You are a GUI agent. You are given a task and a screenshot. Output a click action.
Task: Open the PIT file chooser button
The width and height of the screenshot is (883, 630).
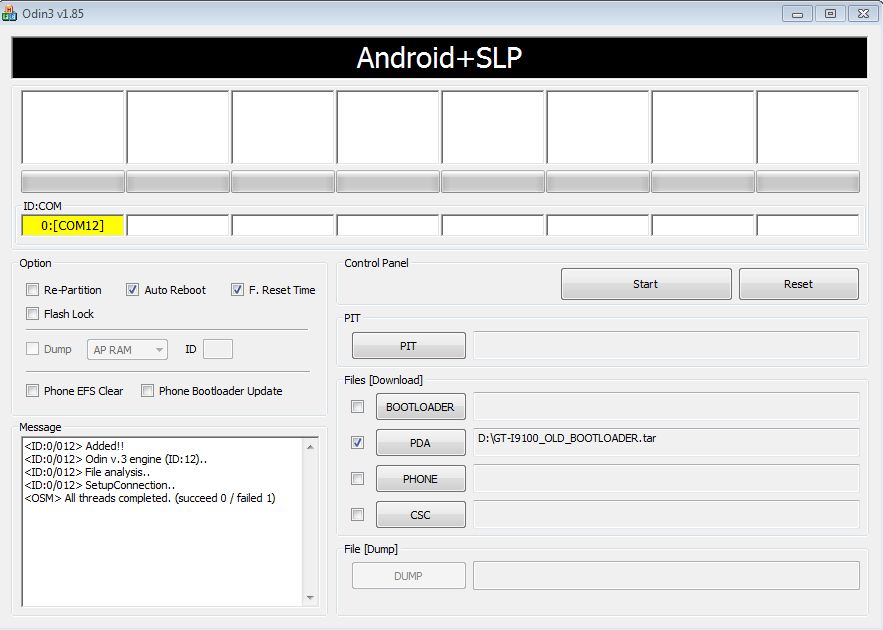click(x=409, y=346)
